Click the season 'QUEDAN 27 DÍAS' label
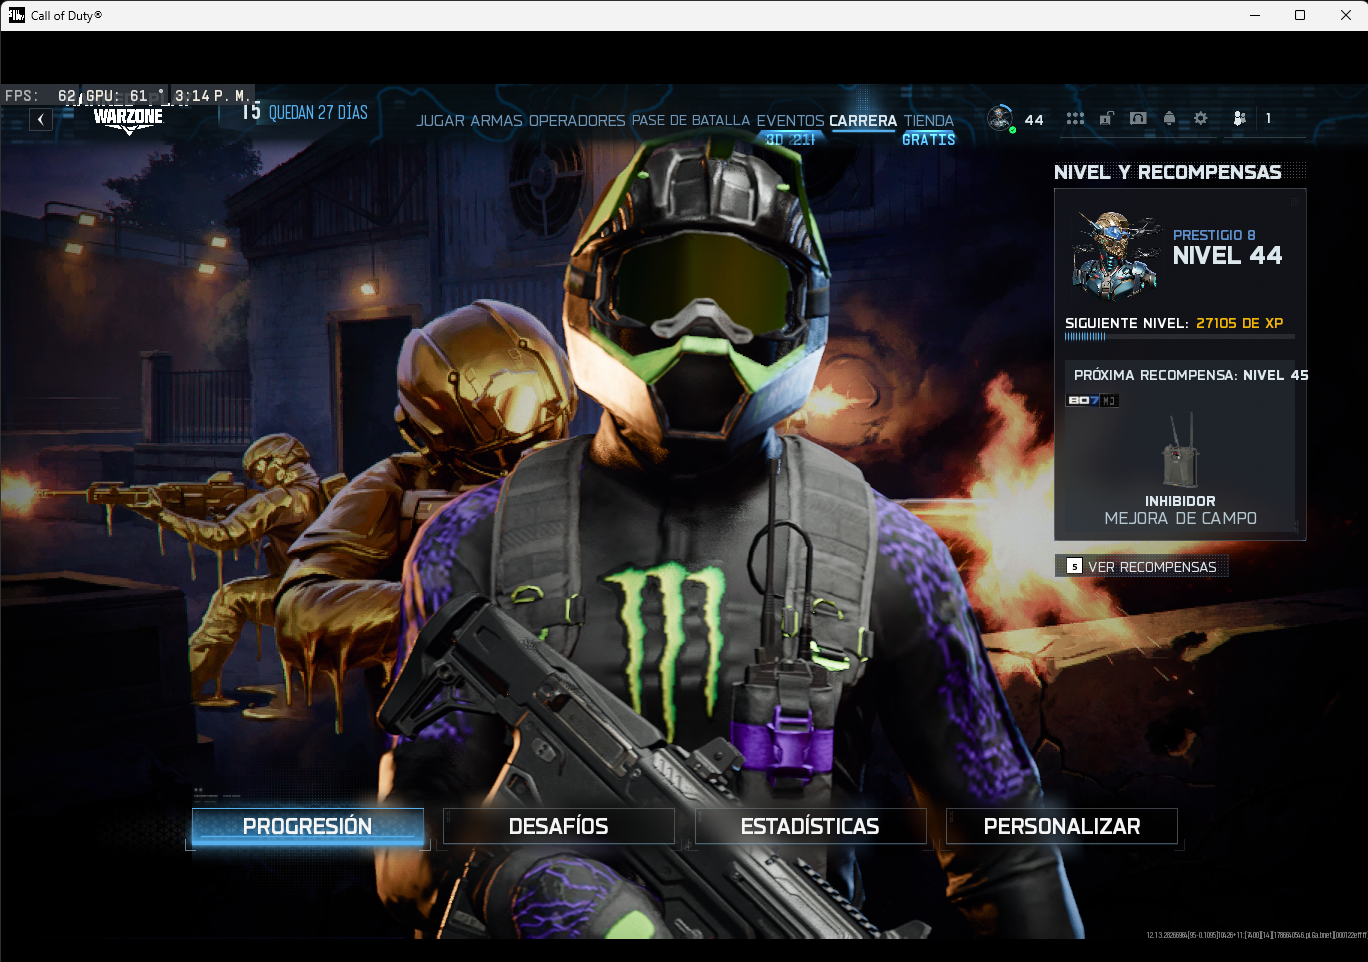 pyautogui.click(x=318, y=112)
